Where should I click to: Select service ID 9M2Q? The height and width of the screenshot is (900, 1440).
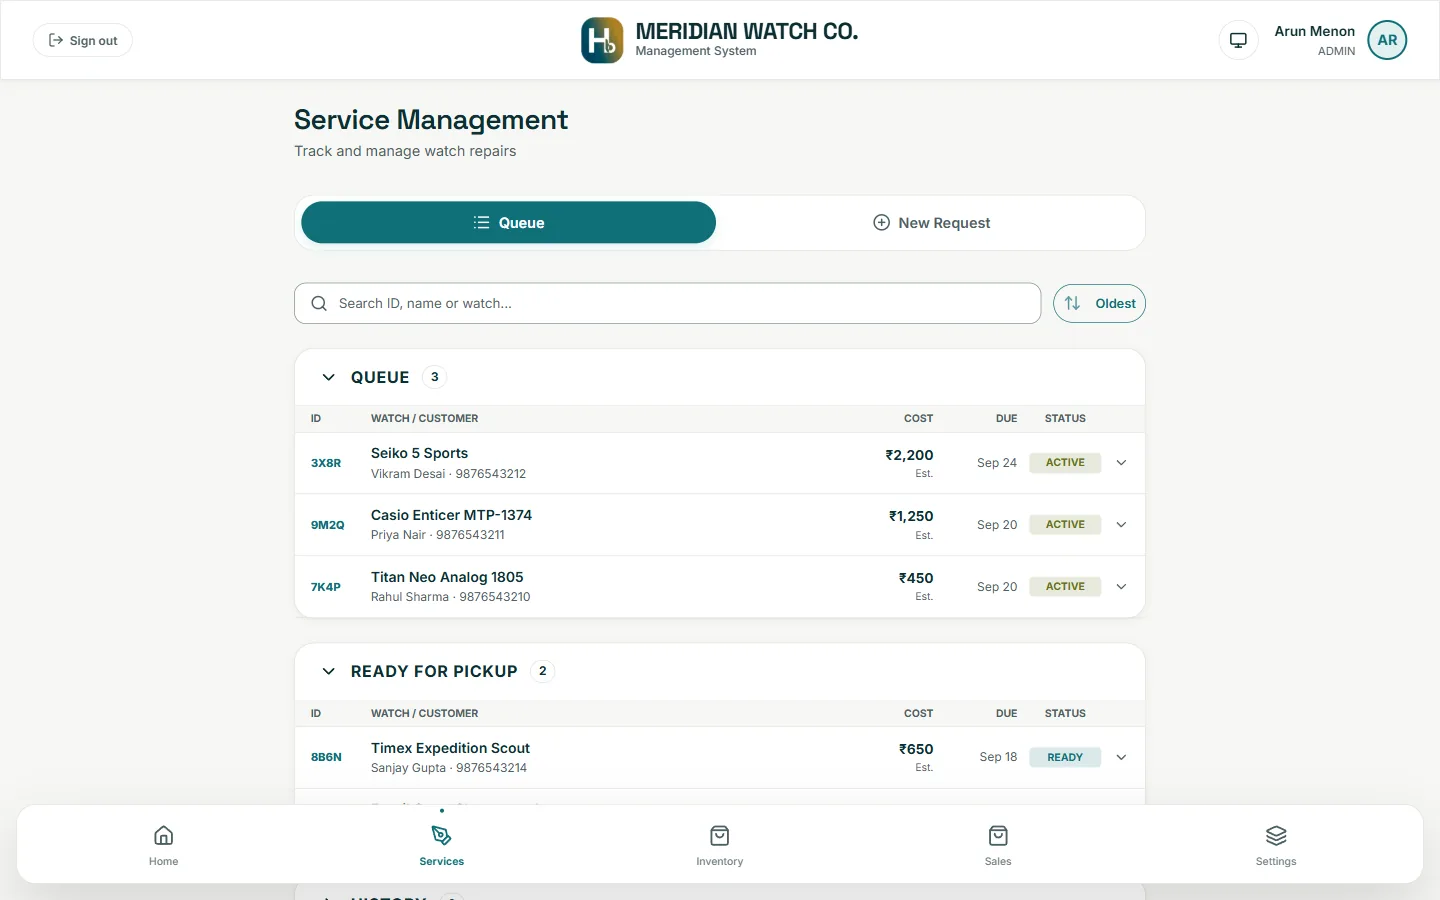pos(327,525)
